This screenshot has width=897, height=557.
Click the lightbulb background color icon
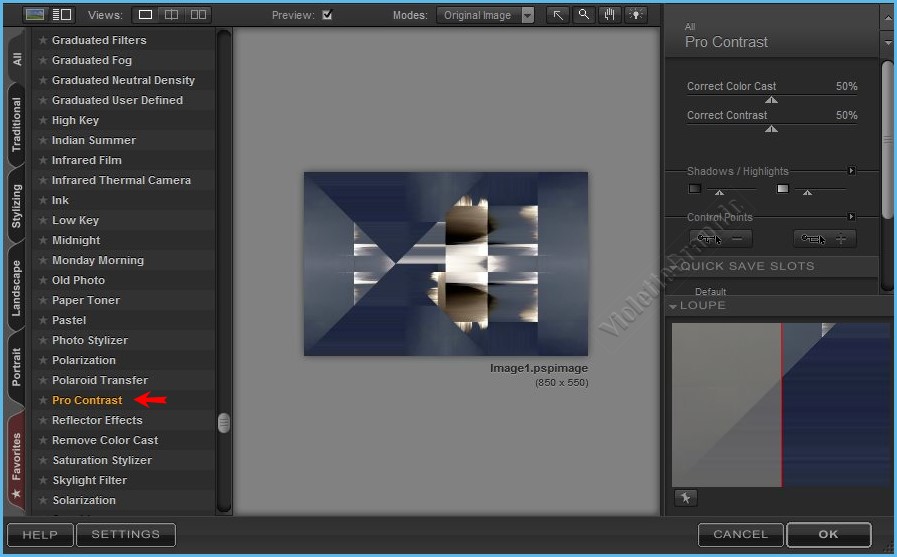tap(636, 15)
